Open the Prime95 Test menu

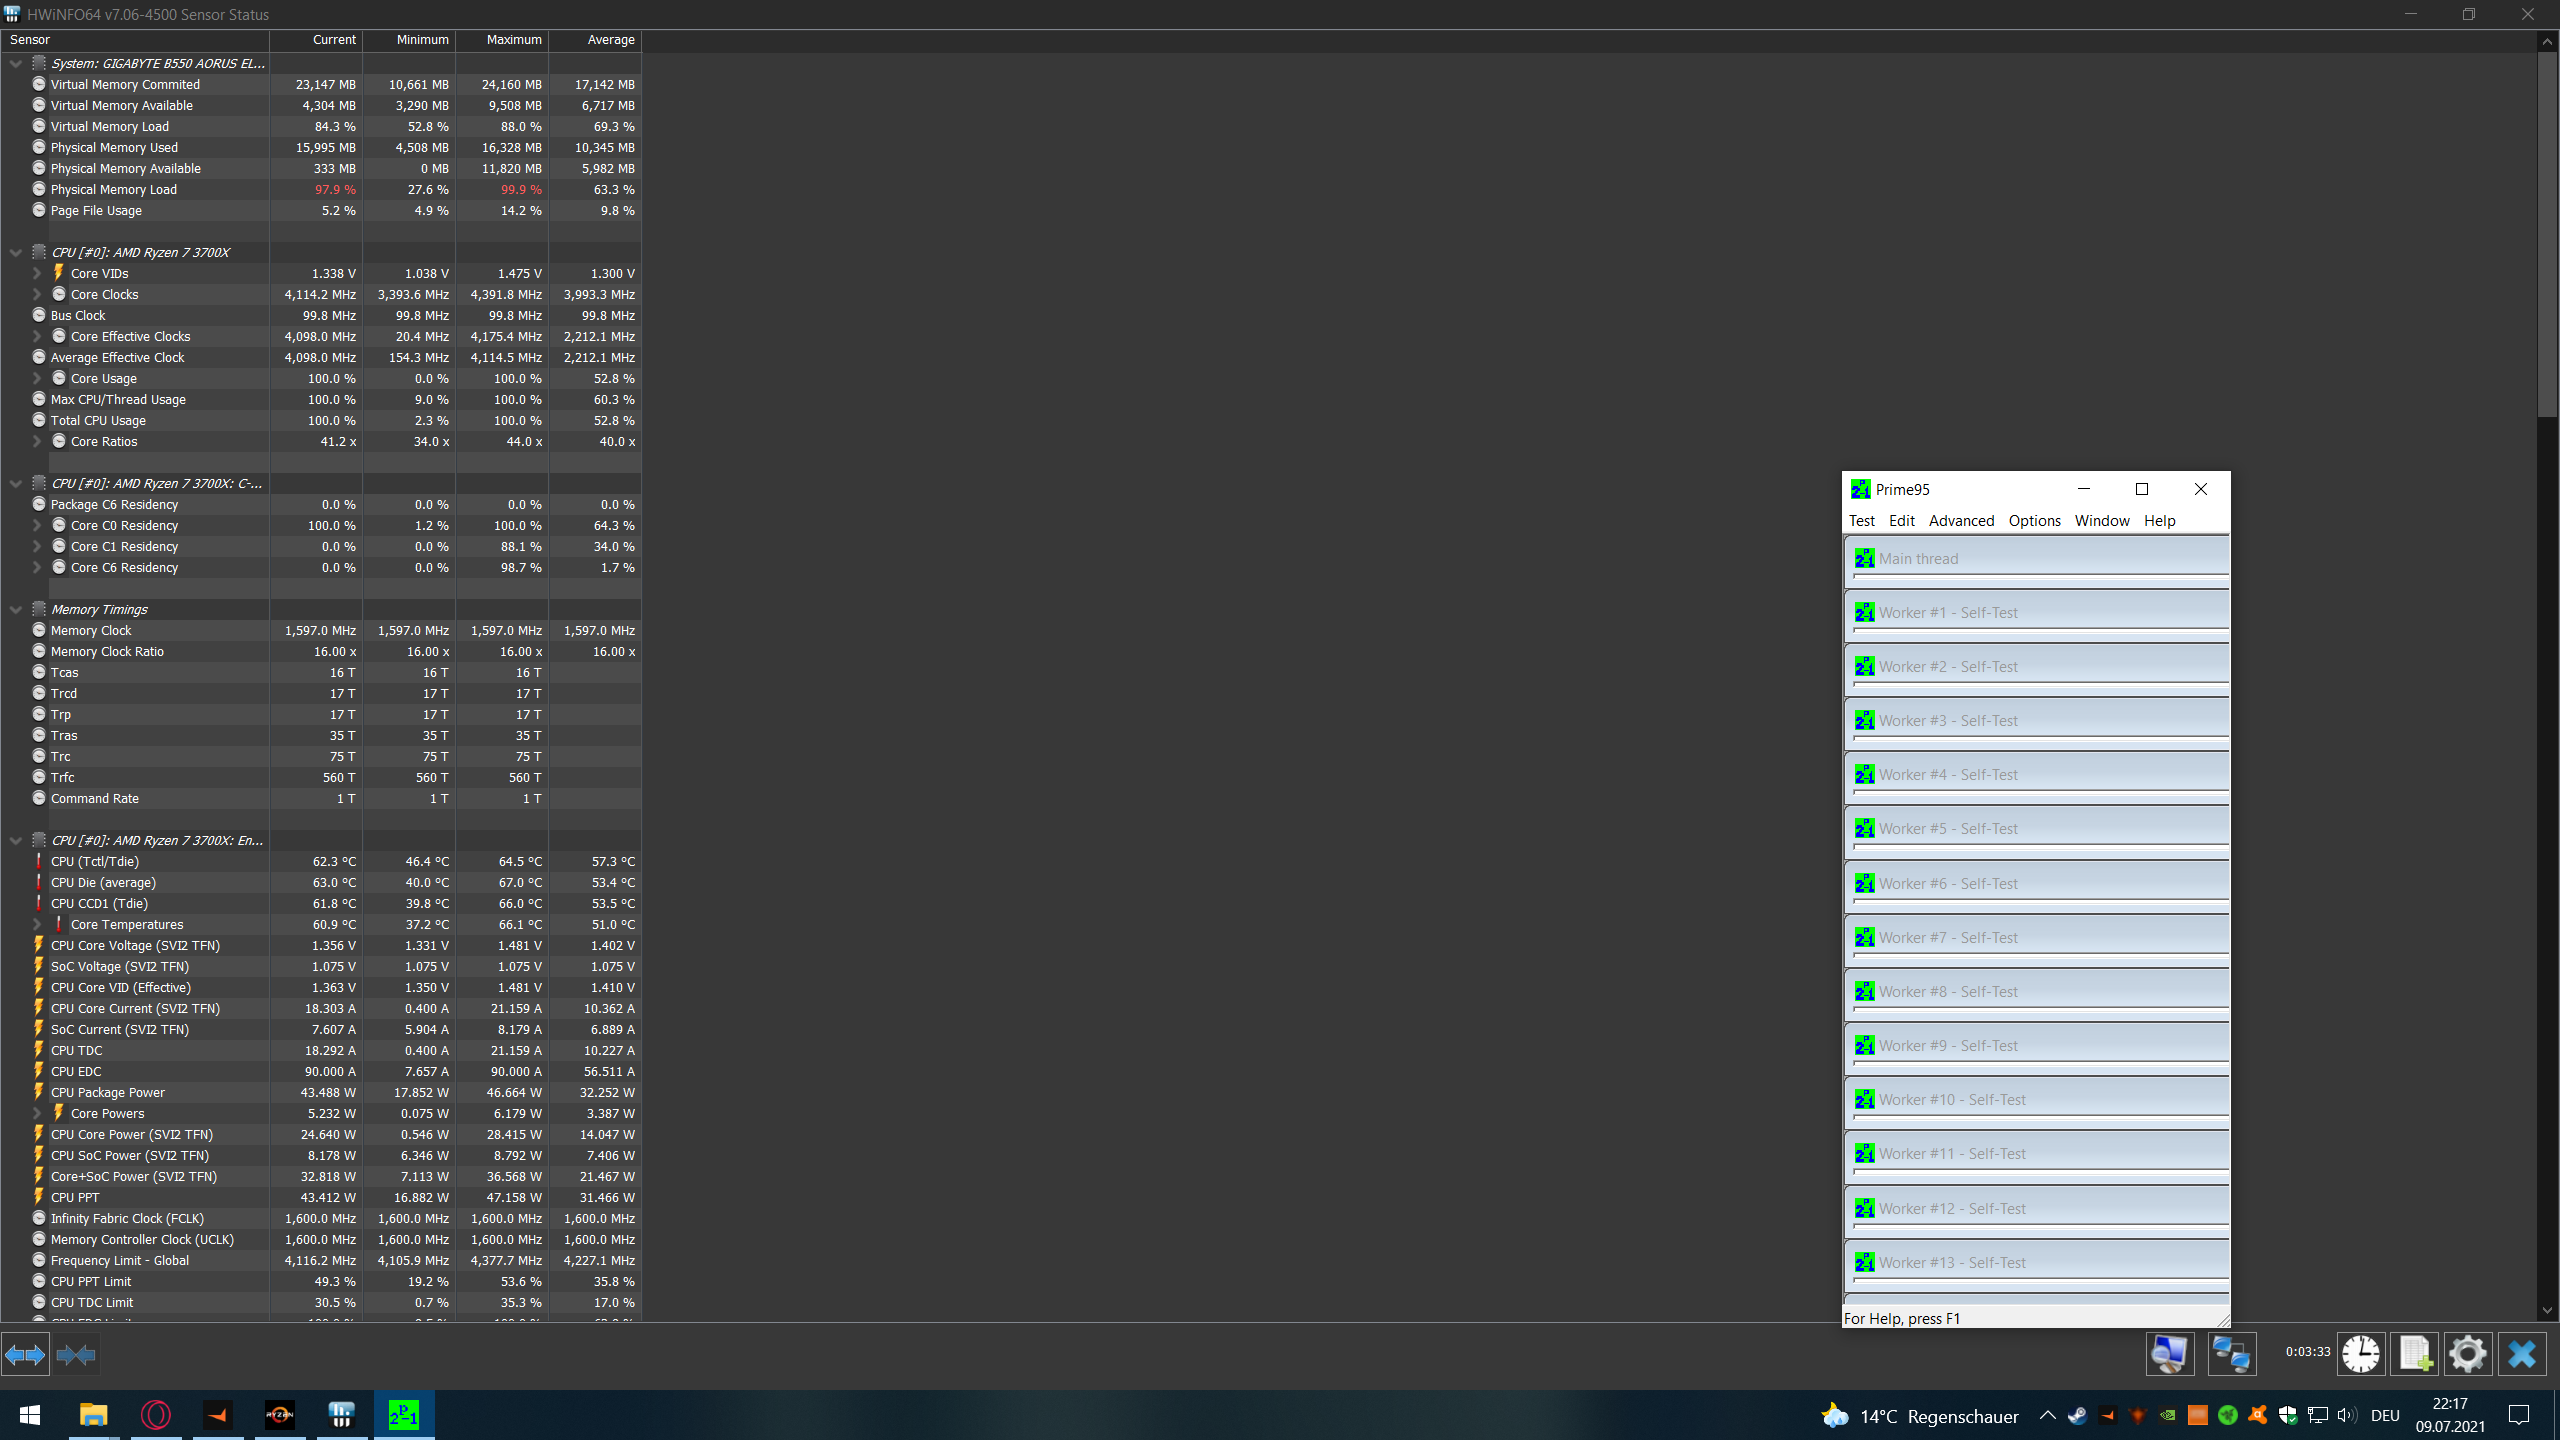click(1861, 520)
